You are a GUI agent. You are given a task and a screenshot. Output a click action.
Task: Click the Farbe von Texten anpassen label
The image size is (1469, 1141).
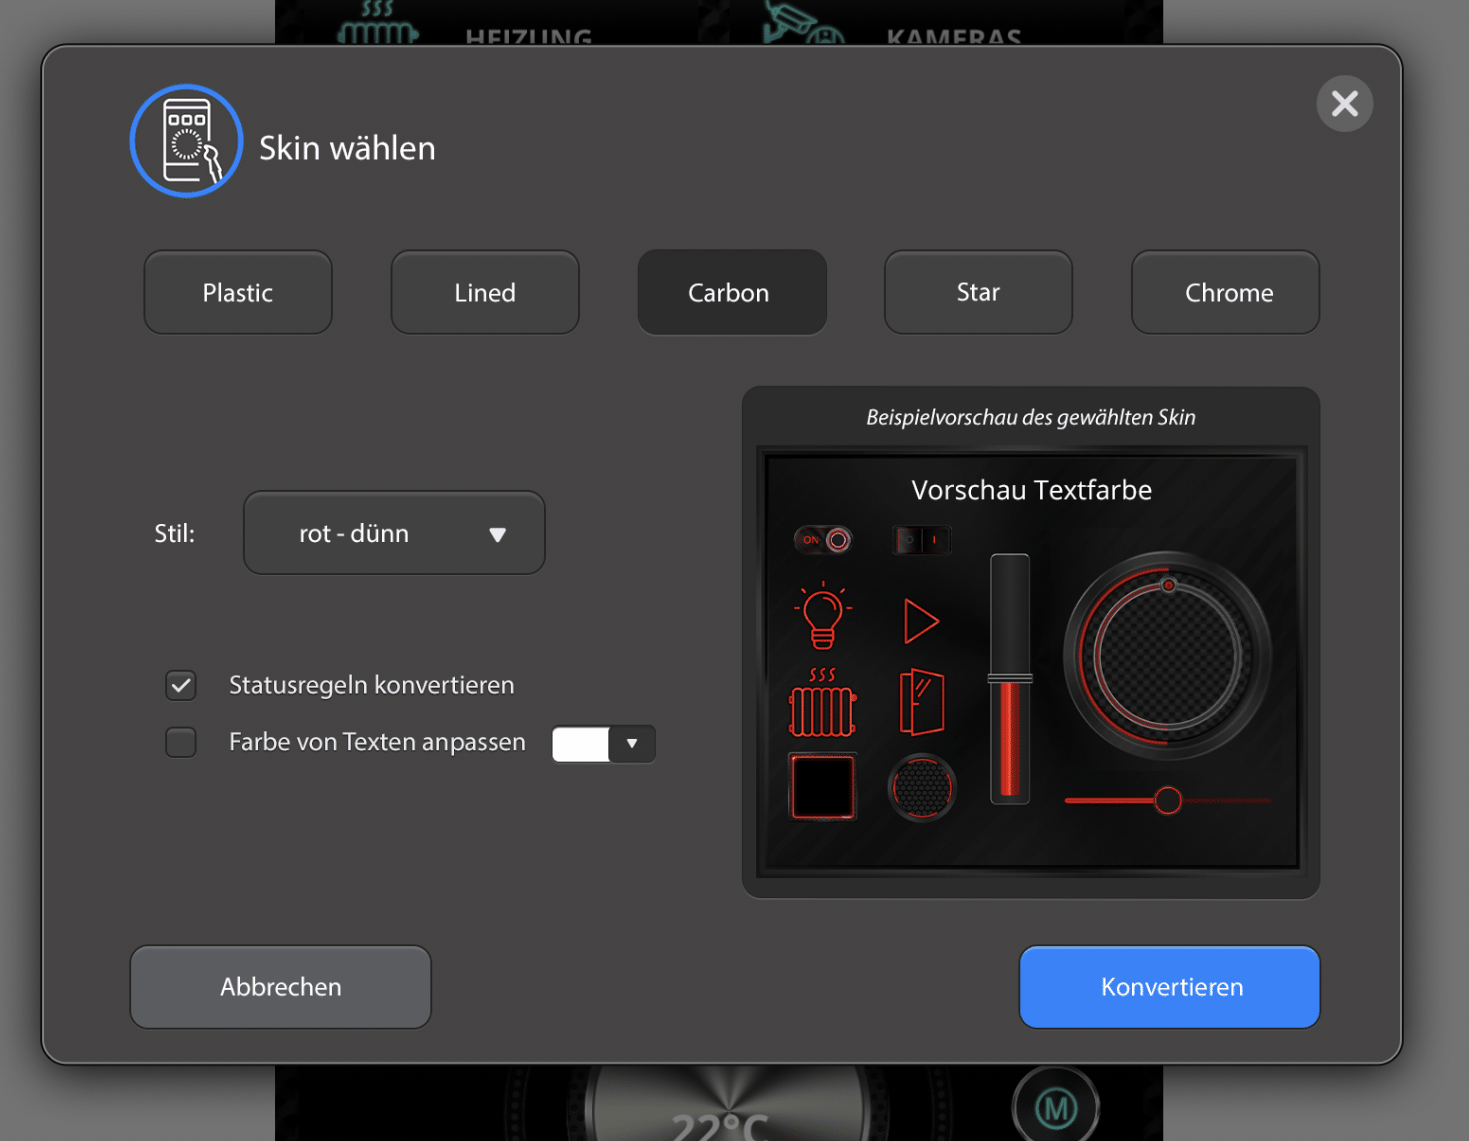[377, 742]
